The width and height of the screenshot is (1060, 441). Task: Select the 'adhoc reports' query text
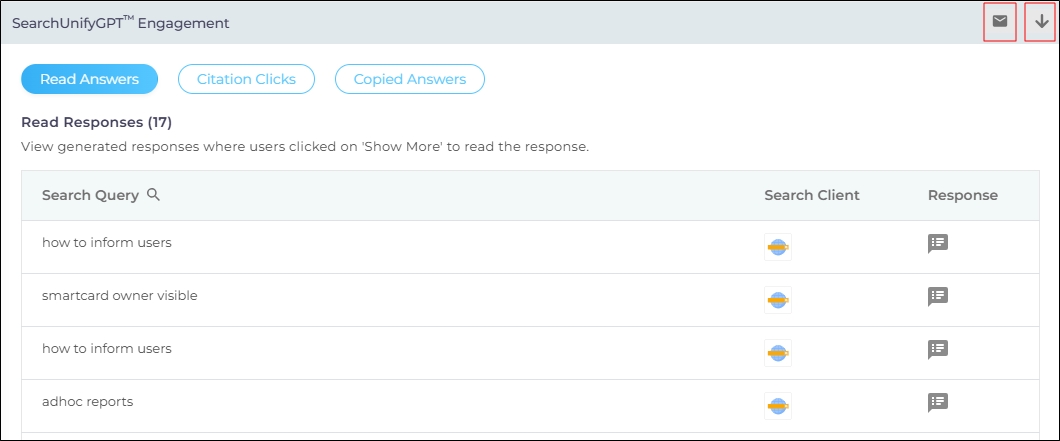(87, 402)
